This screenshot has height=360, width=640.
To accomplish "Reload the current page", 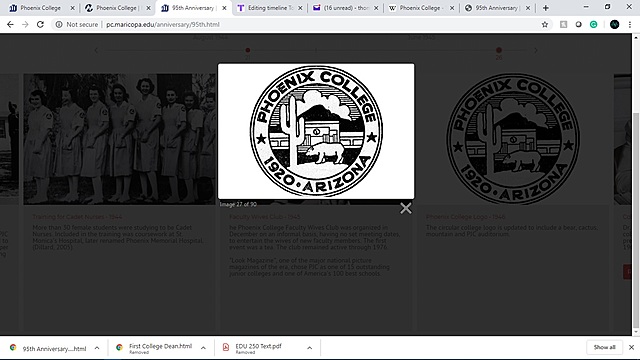I will [x=40, y=24].
